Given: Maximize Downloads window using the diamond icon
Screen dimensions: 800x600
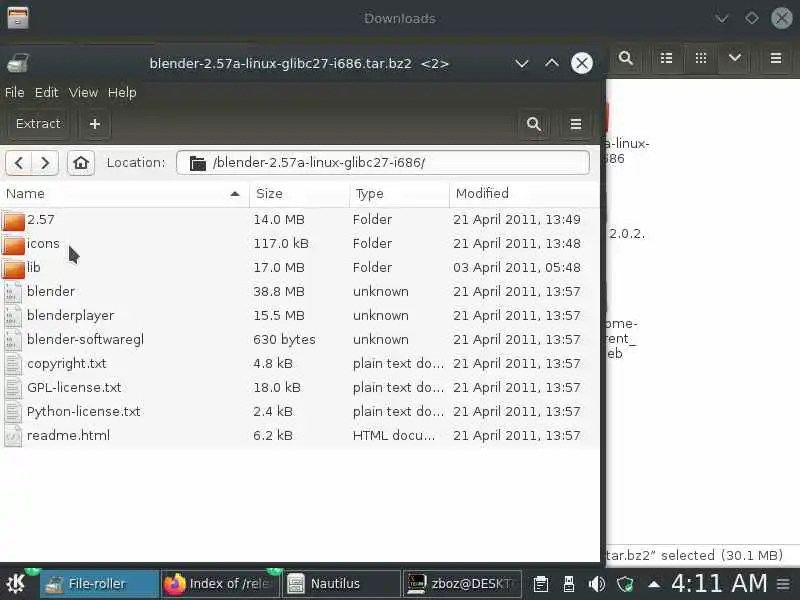Looking at the screenshot, I should (752, 18).
